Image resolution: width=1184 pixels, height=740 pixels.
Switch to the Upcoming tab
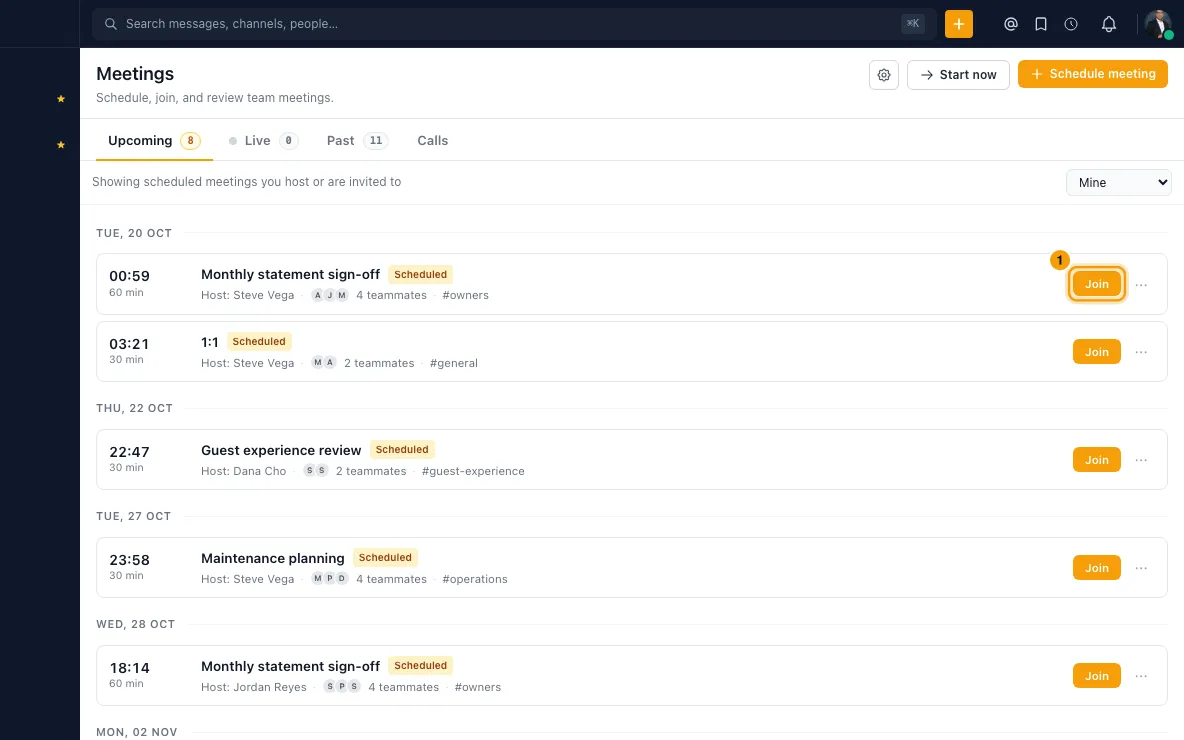click(153, 140)
